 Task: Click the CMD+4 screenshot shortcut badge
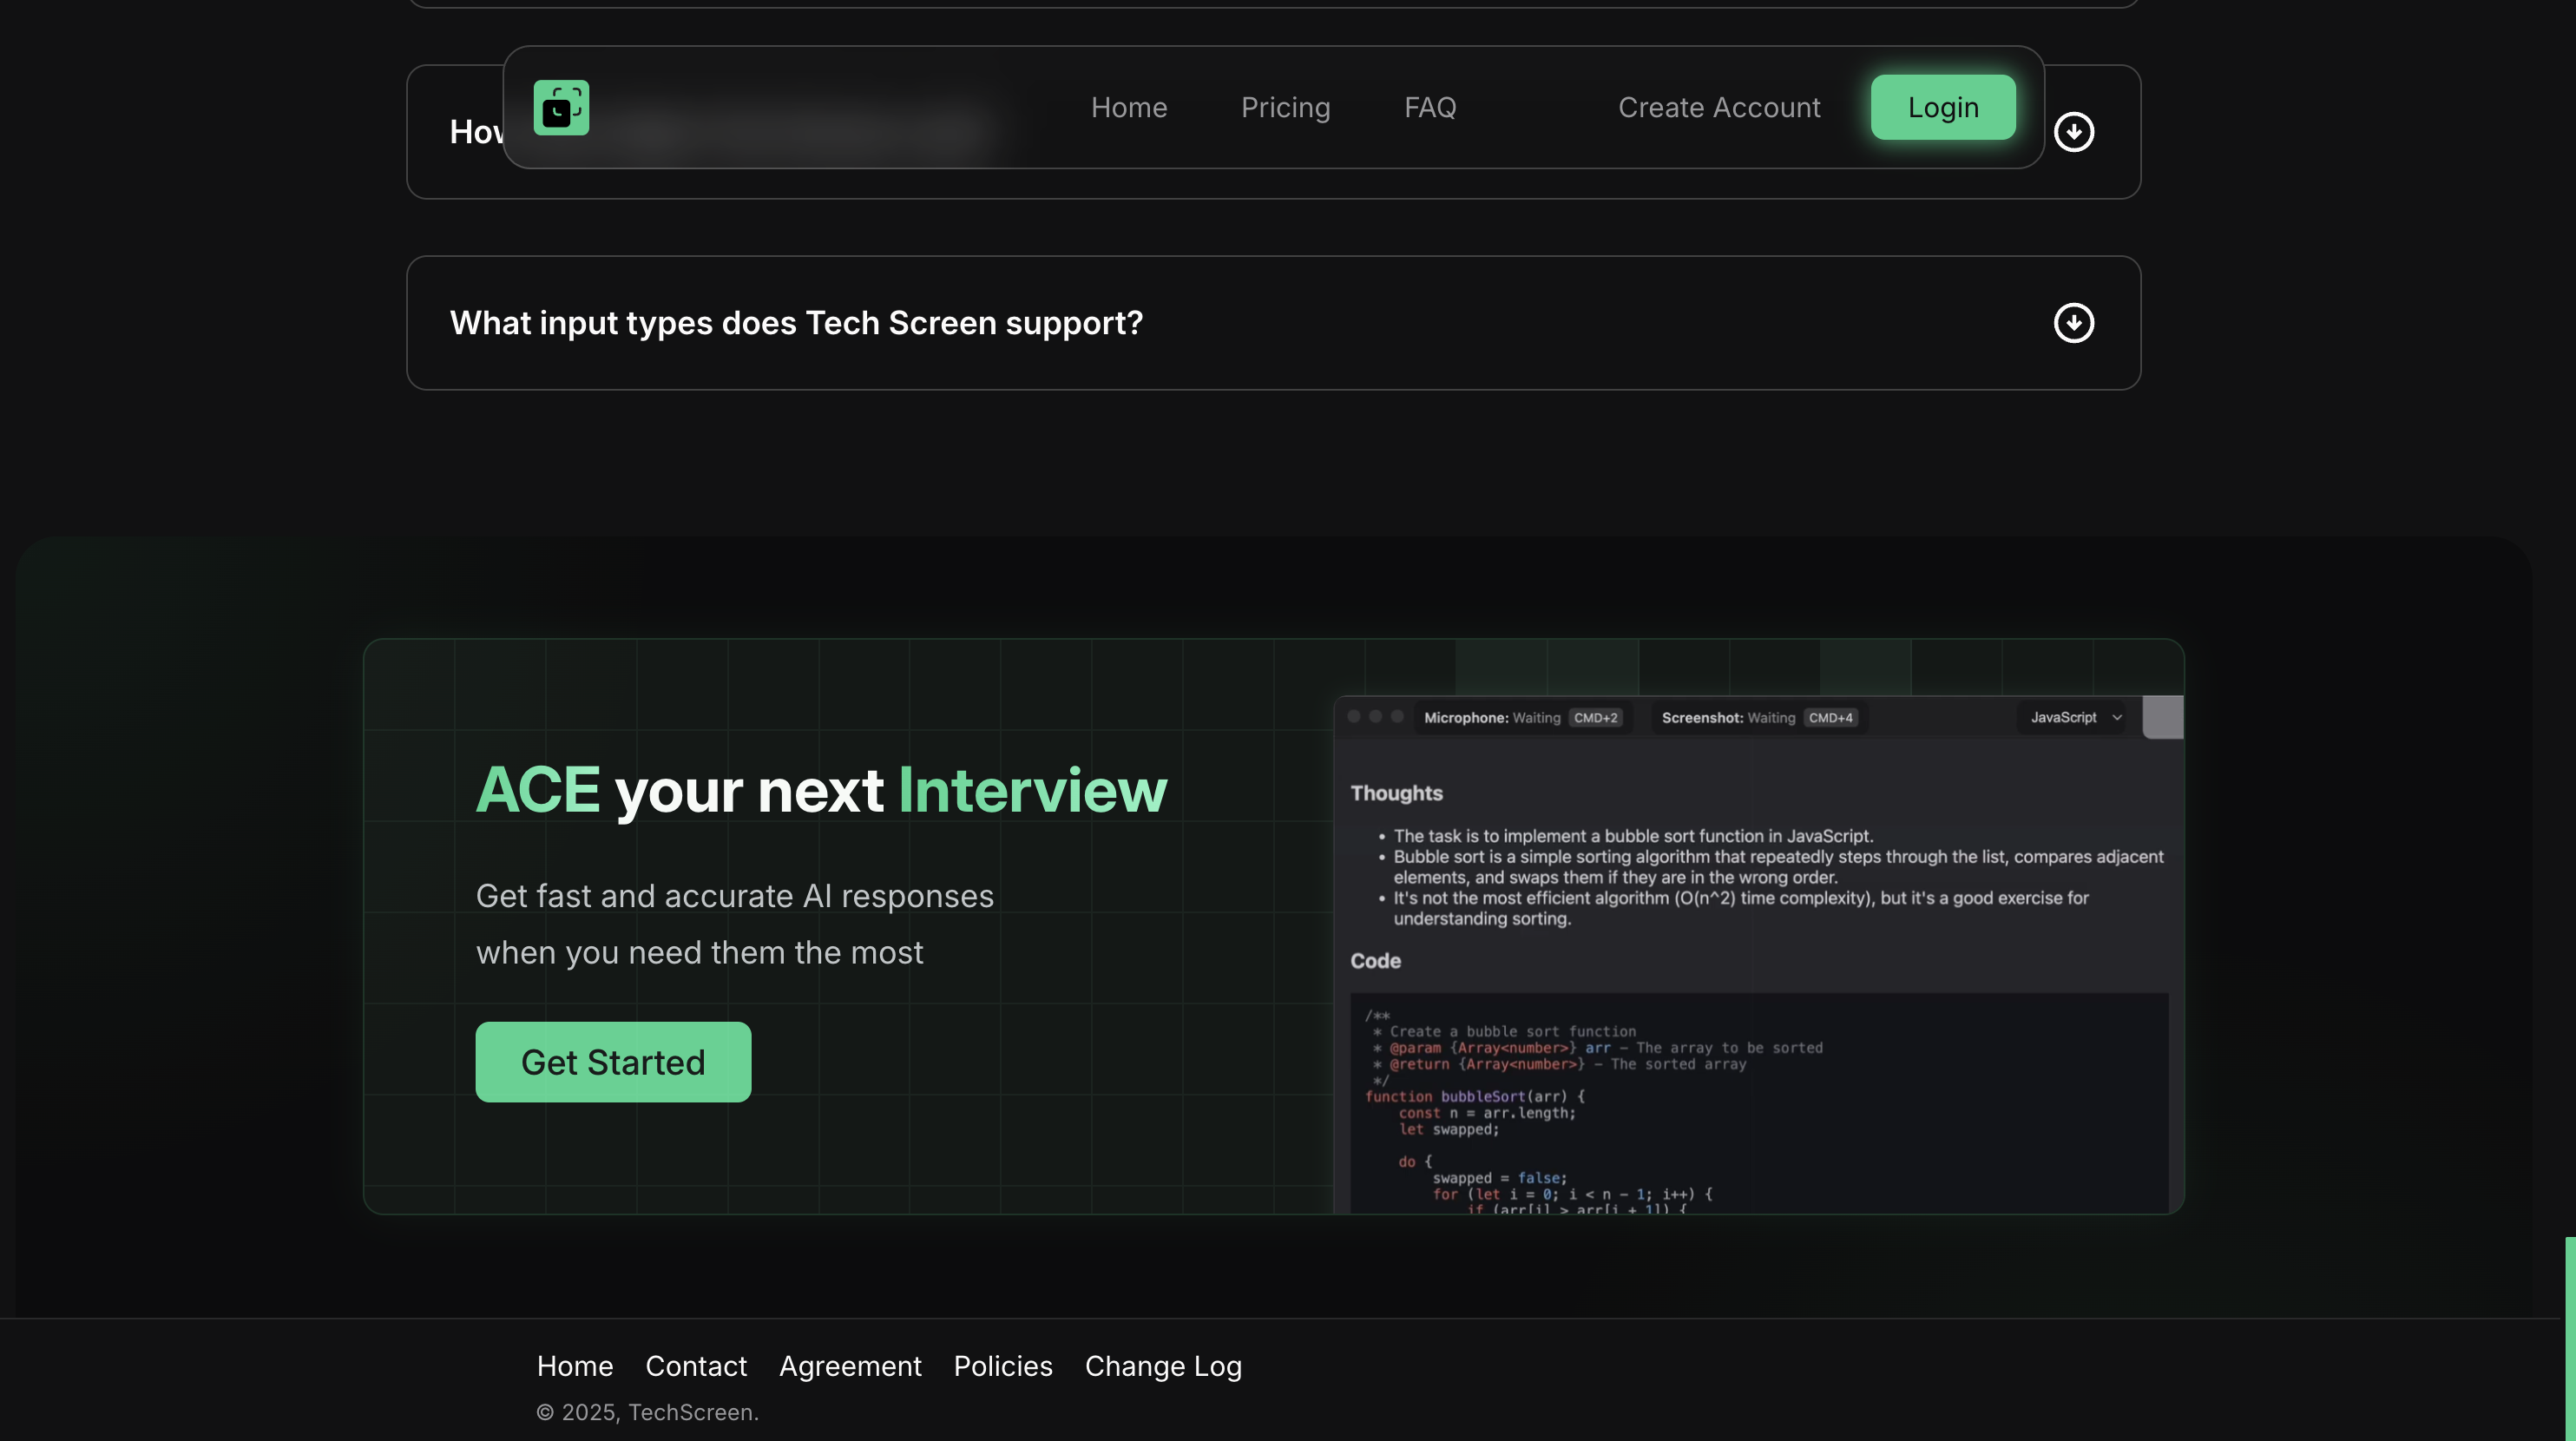click(x=1830, y=718)
